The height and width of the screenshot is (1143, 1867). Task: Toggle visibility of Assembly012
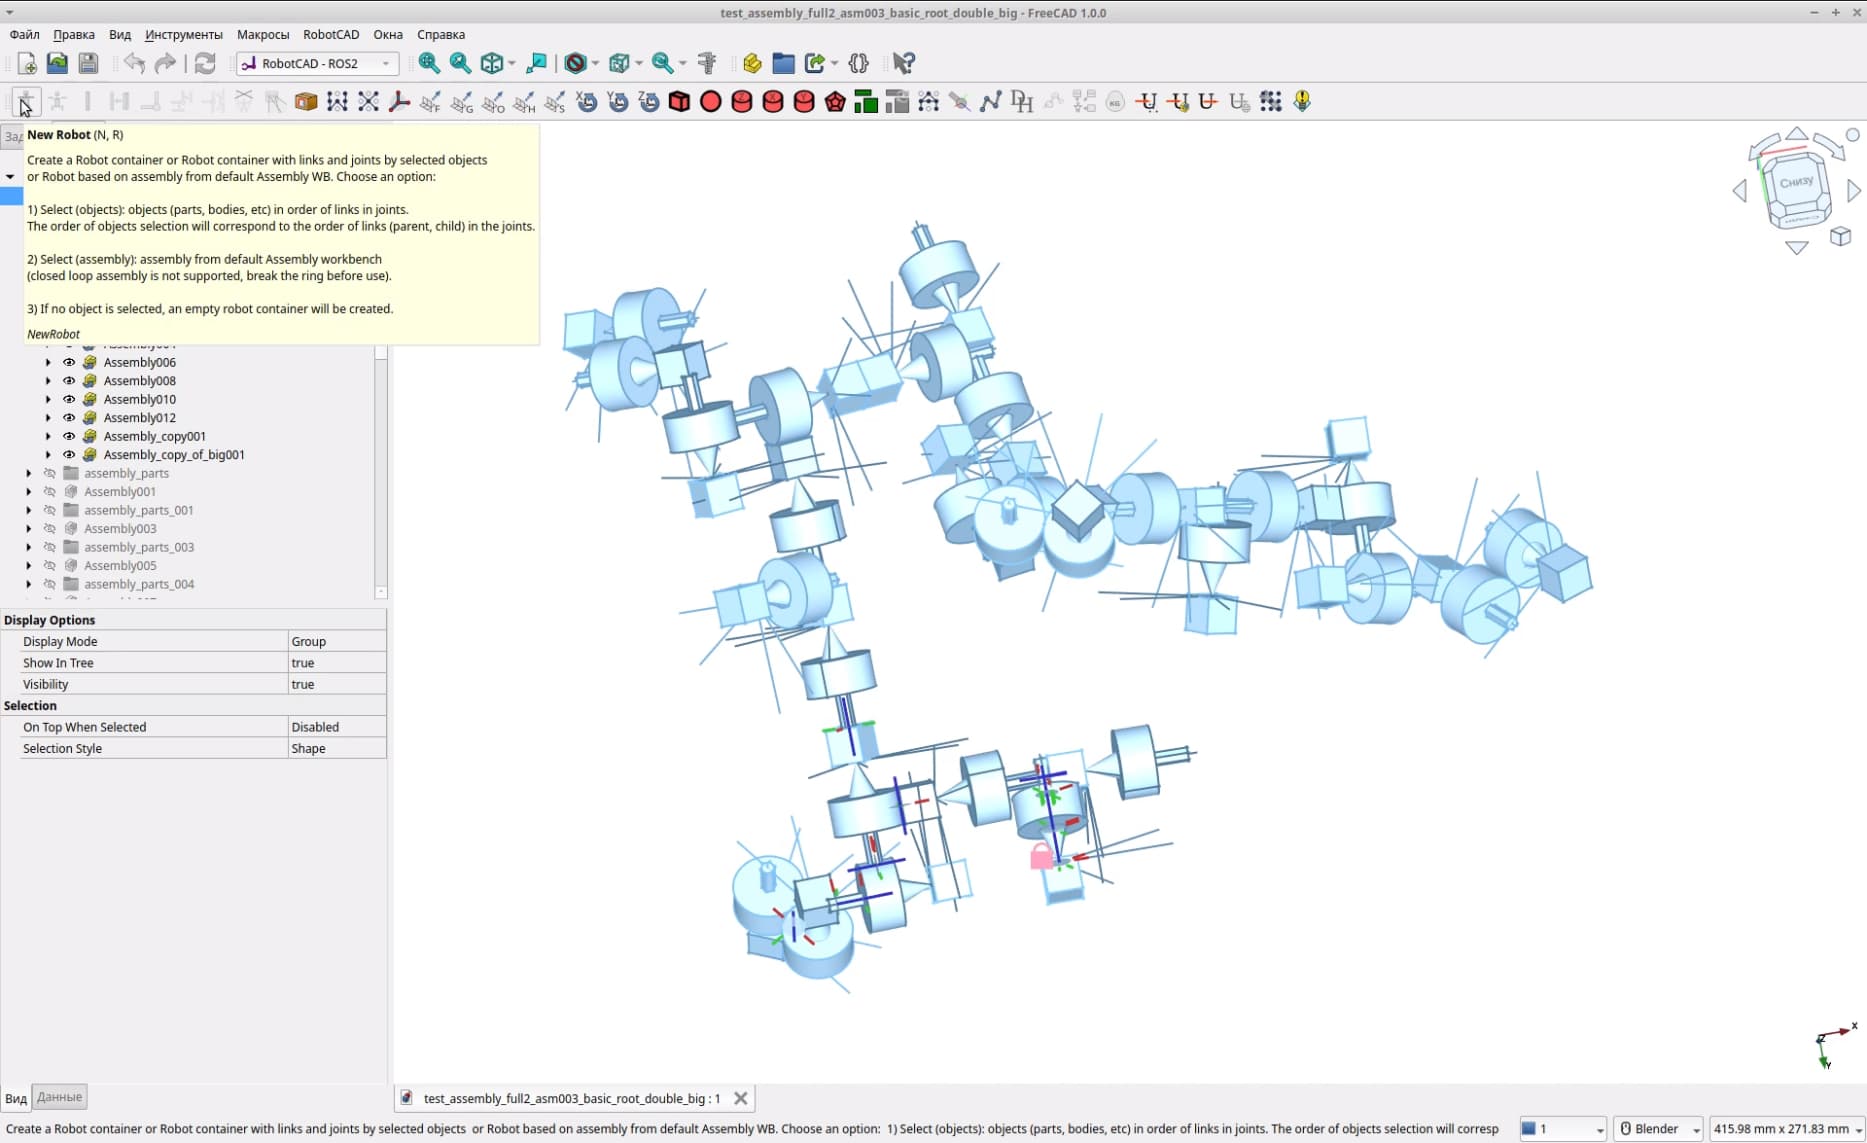69,418
